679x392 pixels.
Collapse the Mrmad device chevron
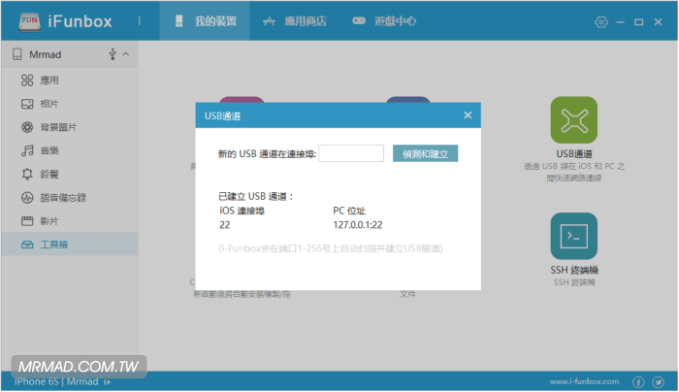click(x=126, y=54)
